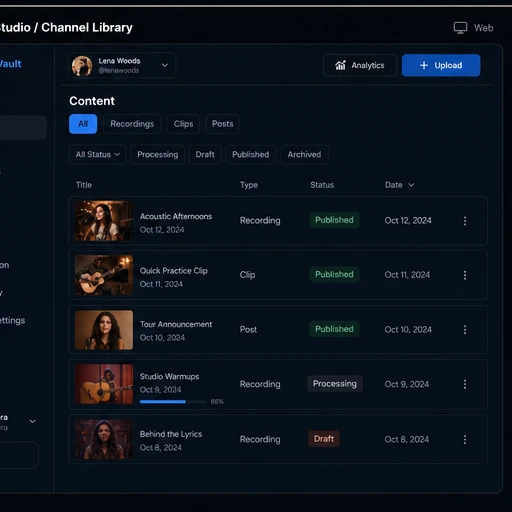Click the Type column header
512x512 pixels.
pyautogui.click(x=249, y=185)
